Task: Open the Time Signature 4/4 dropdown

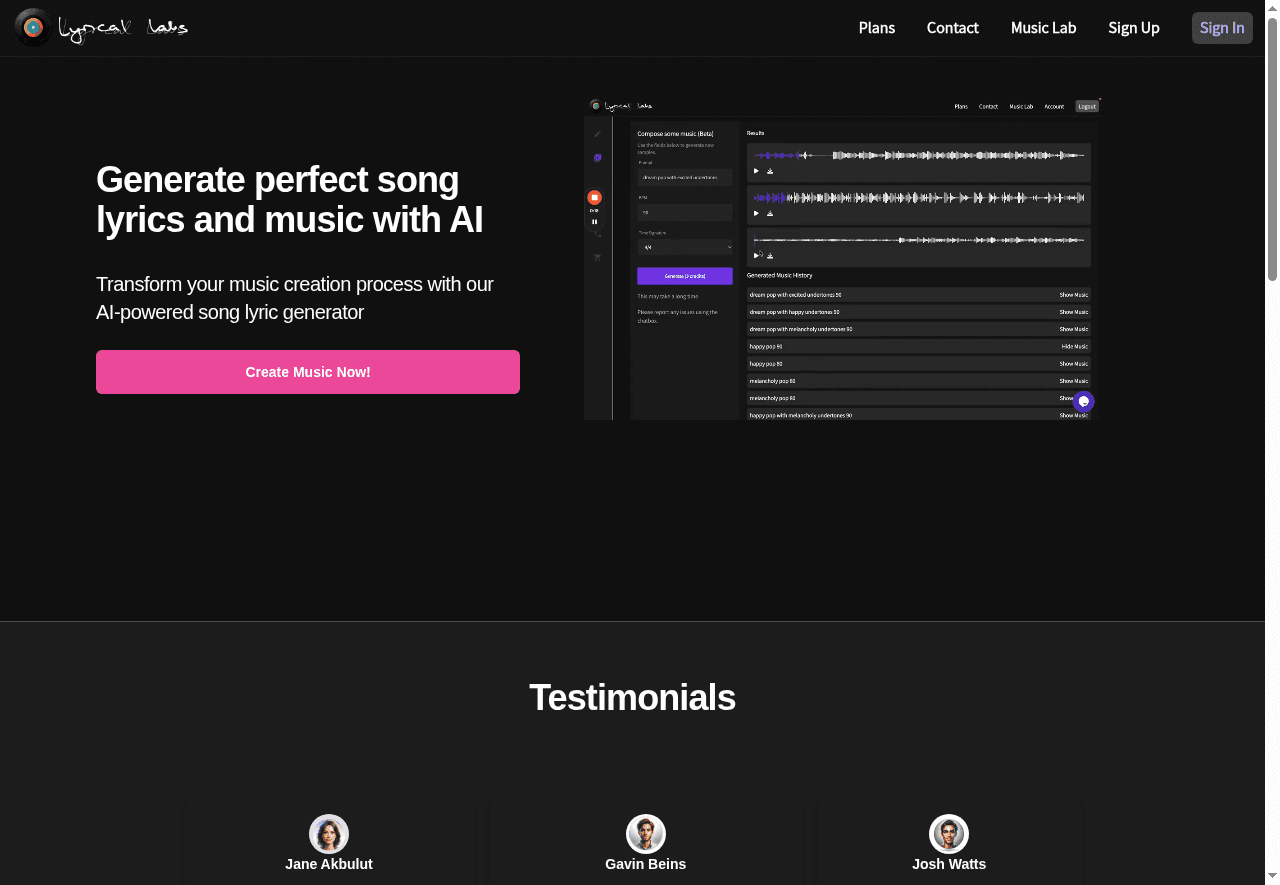Action: tap(685, 246)
